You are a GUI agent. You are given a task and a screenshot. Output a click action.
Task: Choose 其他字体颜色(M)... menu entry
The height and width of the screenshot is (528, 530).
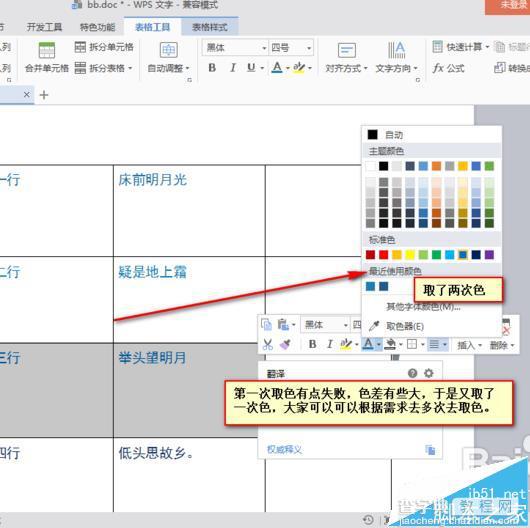[423, 307]
